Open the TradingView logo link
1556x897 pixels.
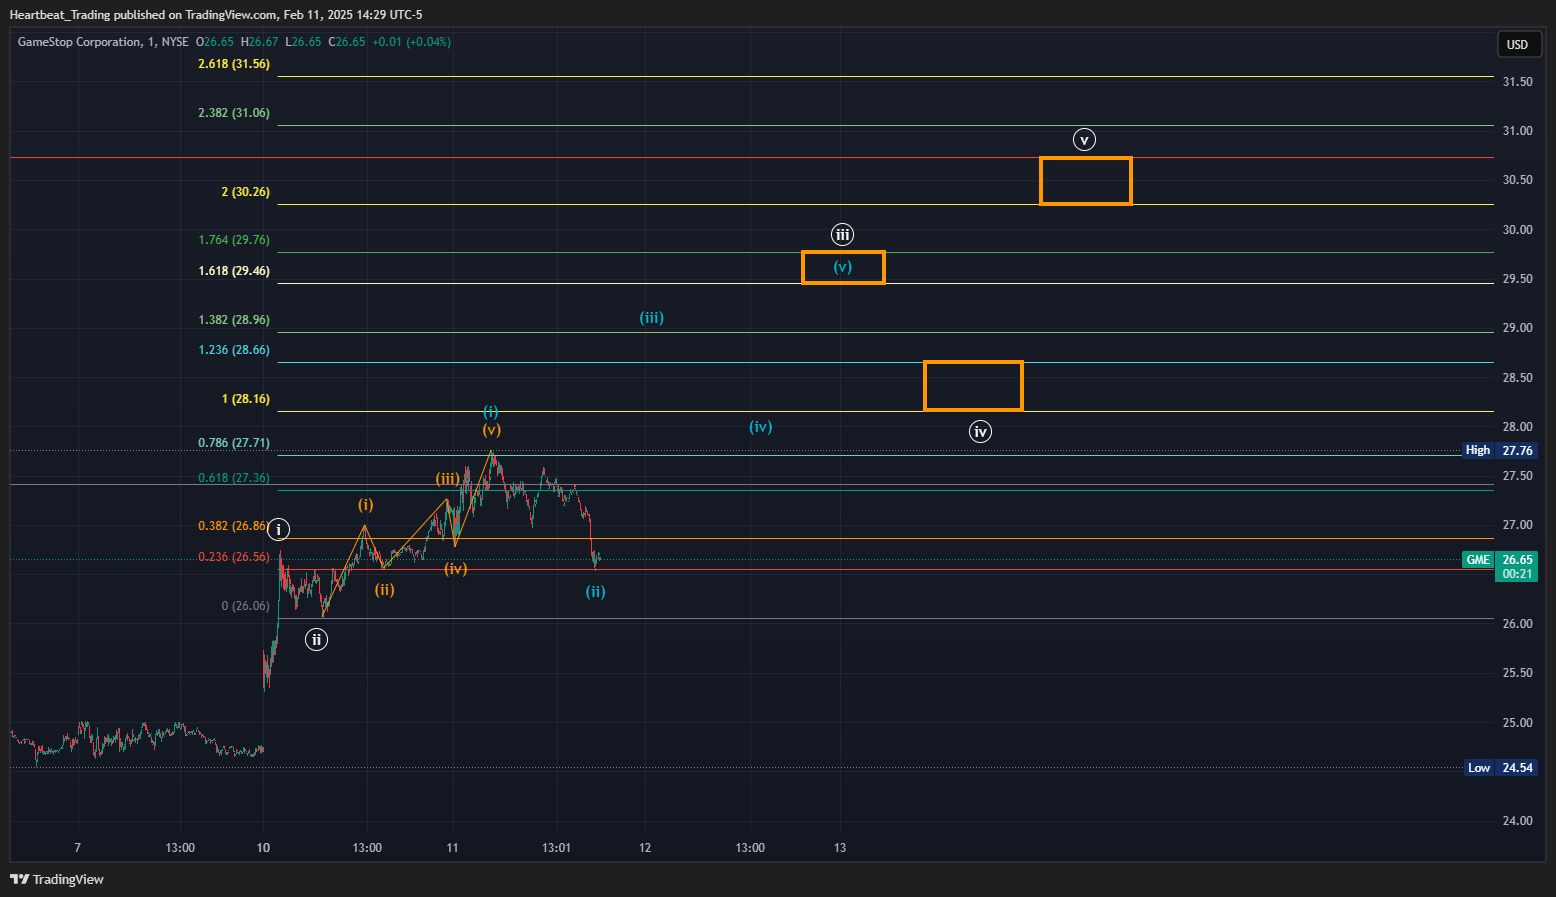[57, 879]
